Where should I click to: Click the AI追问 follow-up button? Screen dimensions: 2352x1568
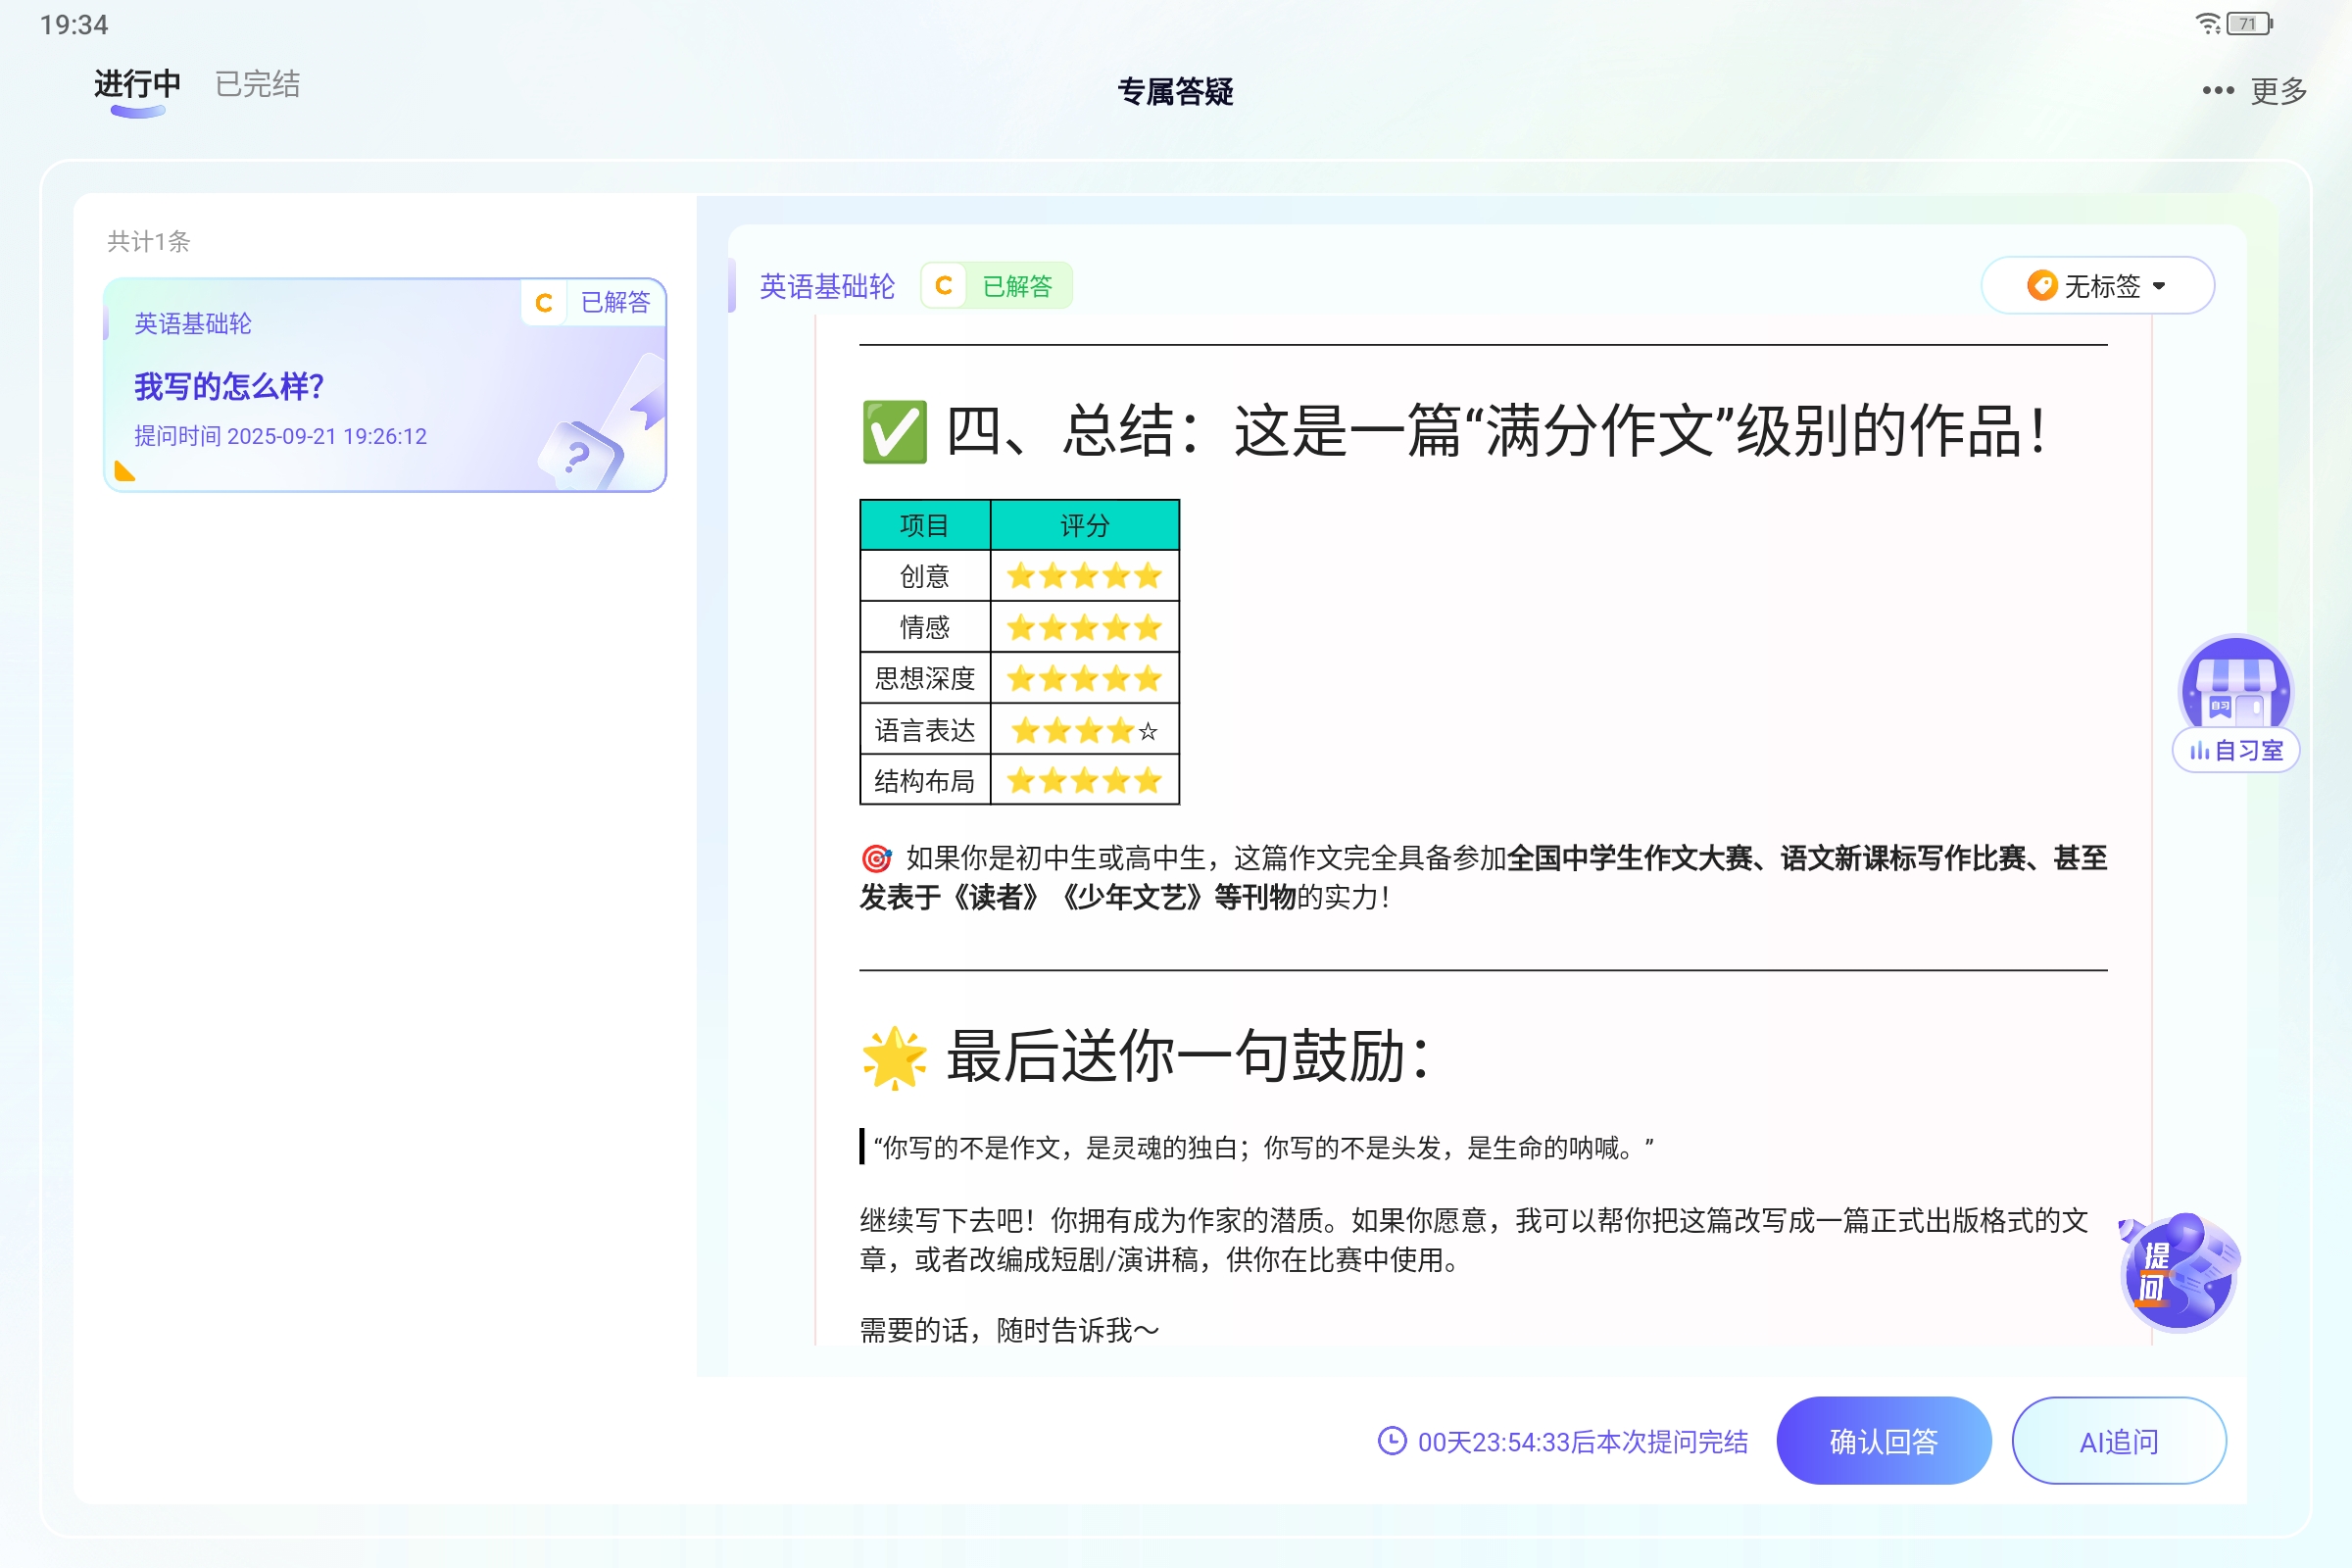pyautogui.click(x=2118, y=1440)
